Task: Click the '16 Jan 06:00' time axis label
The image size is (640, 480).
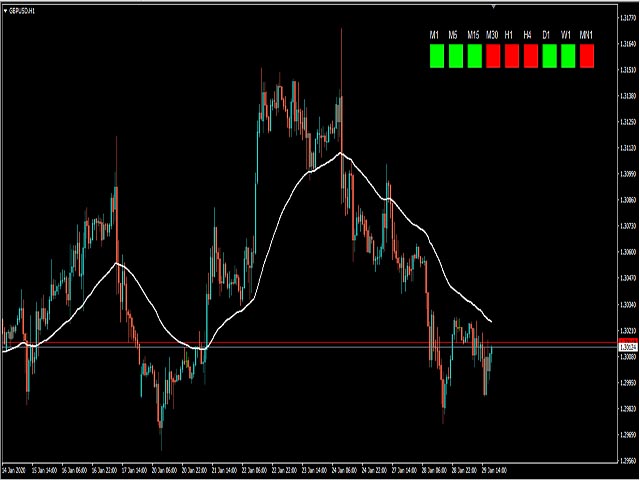Action: tap(76, 470)
